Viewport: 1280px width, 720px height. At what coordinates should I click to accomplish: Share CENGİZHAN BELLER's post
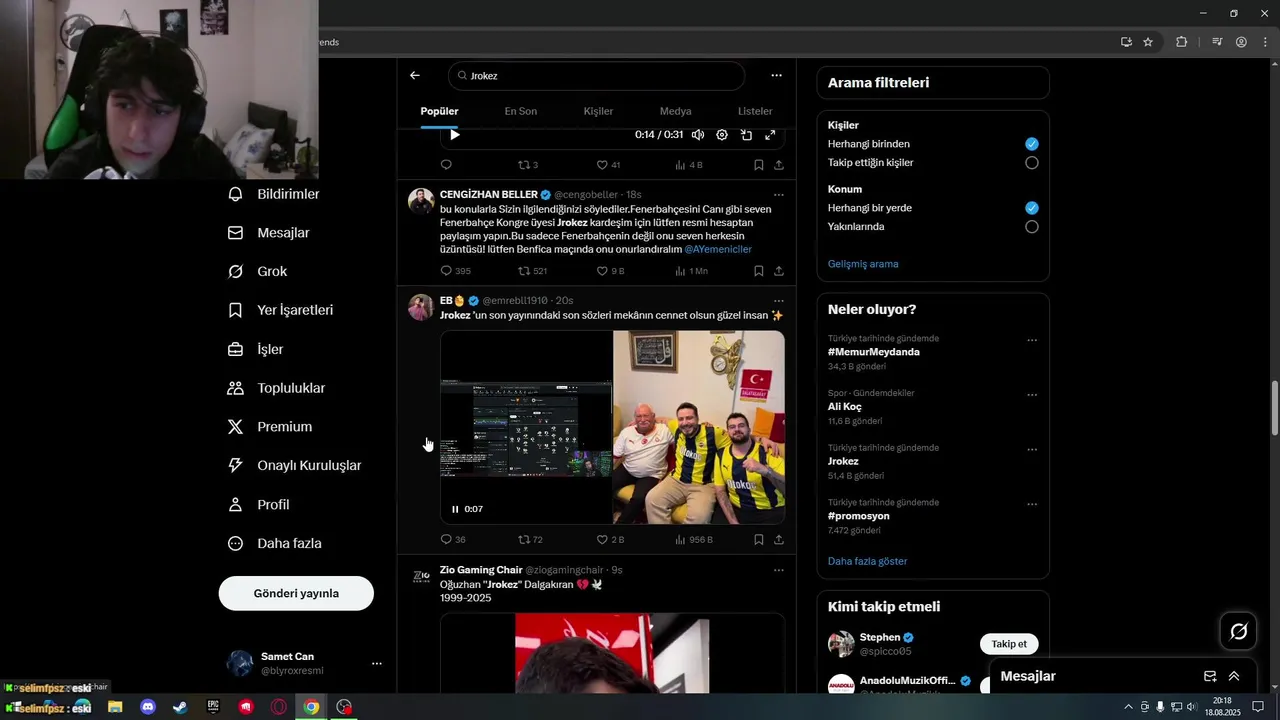tap(779, 271)
